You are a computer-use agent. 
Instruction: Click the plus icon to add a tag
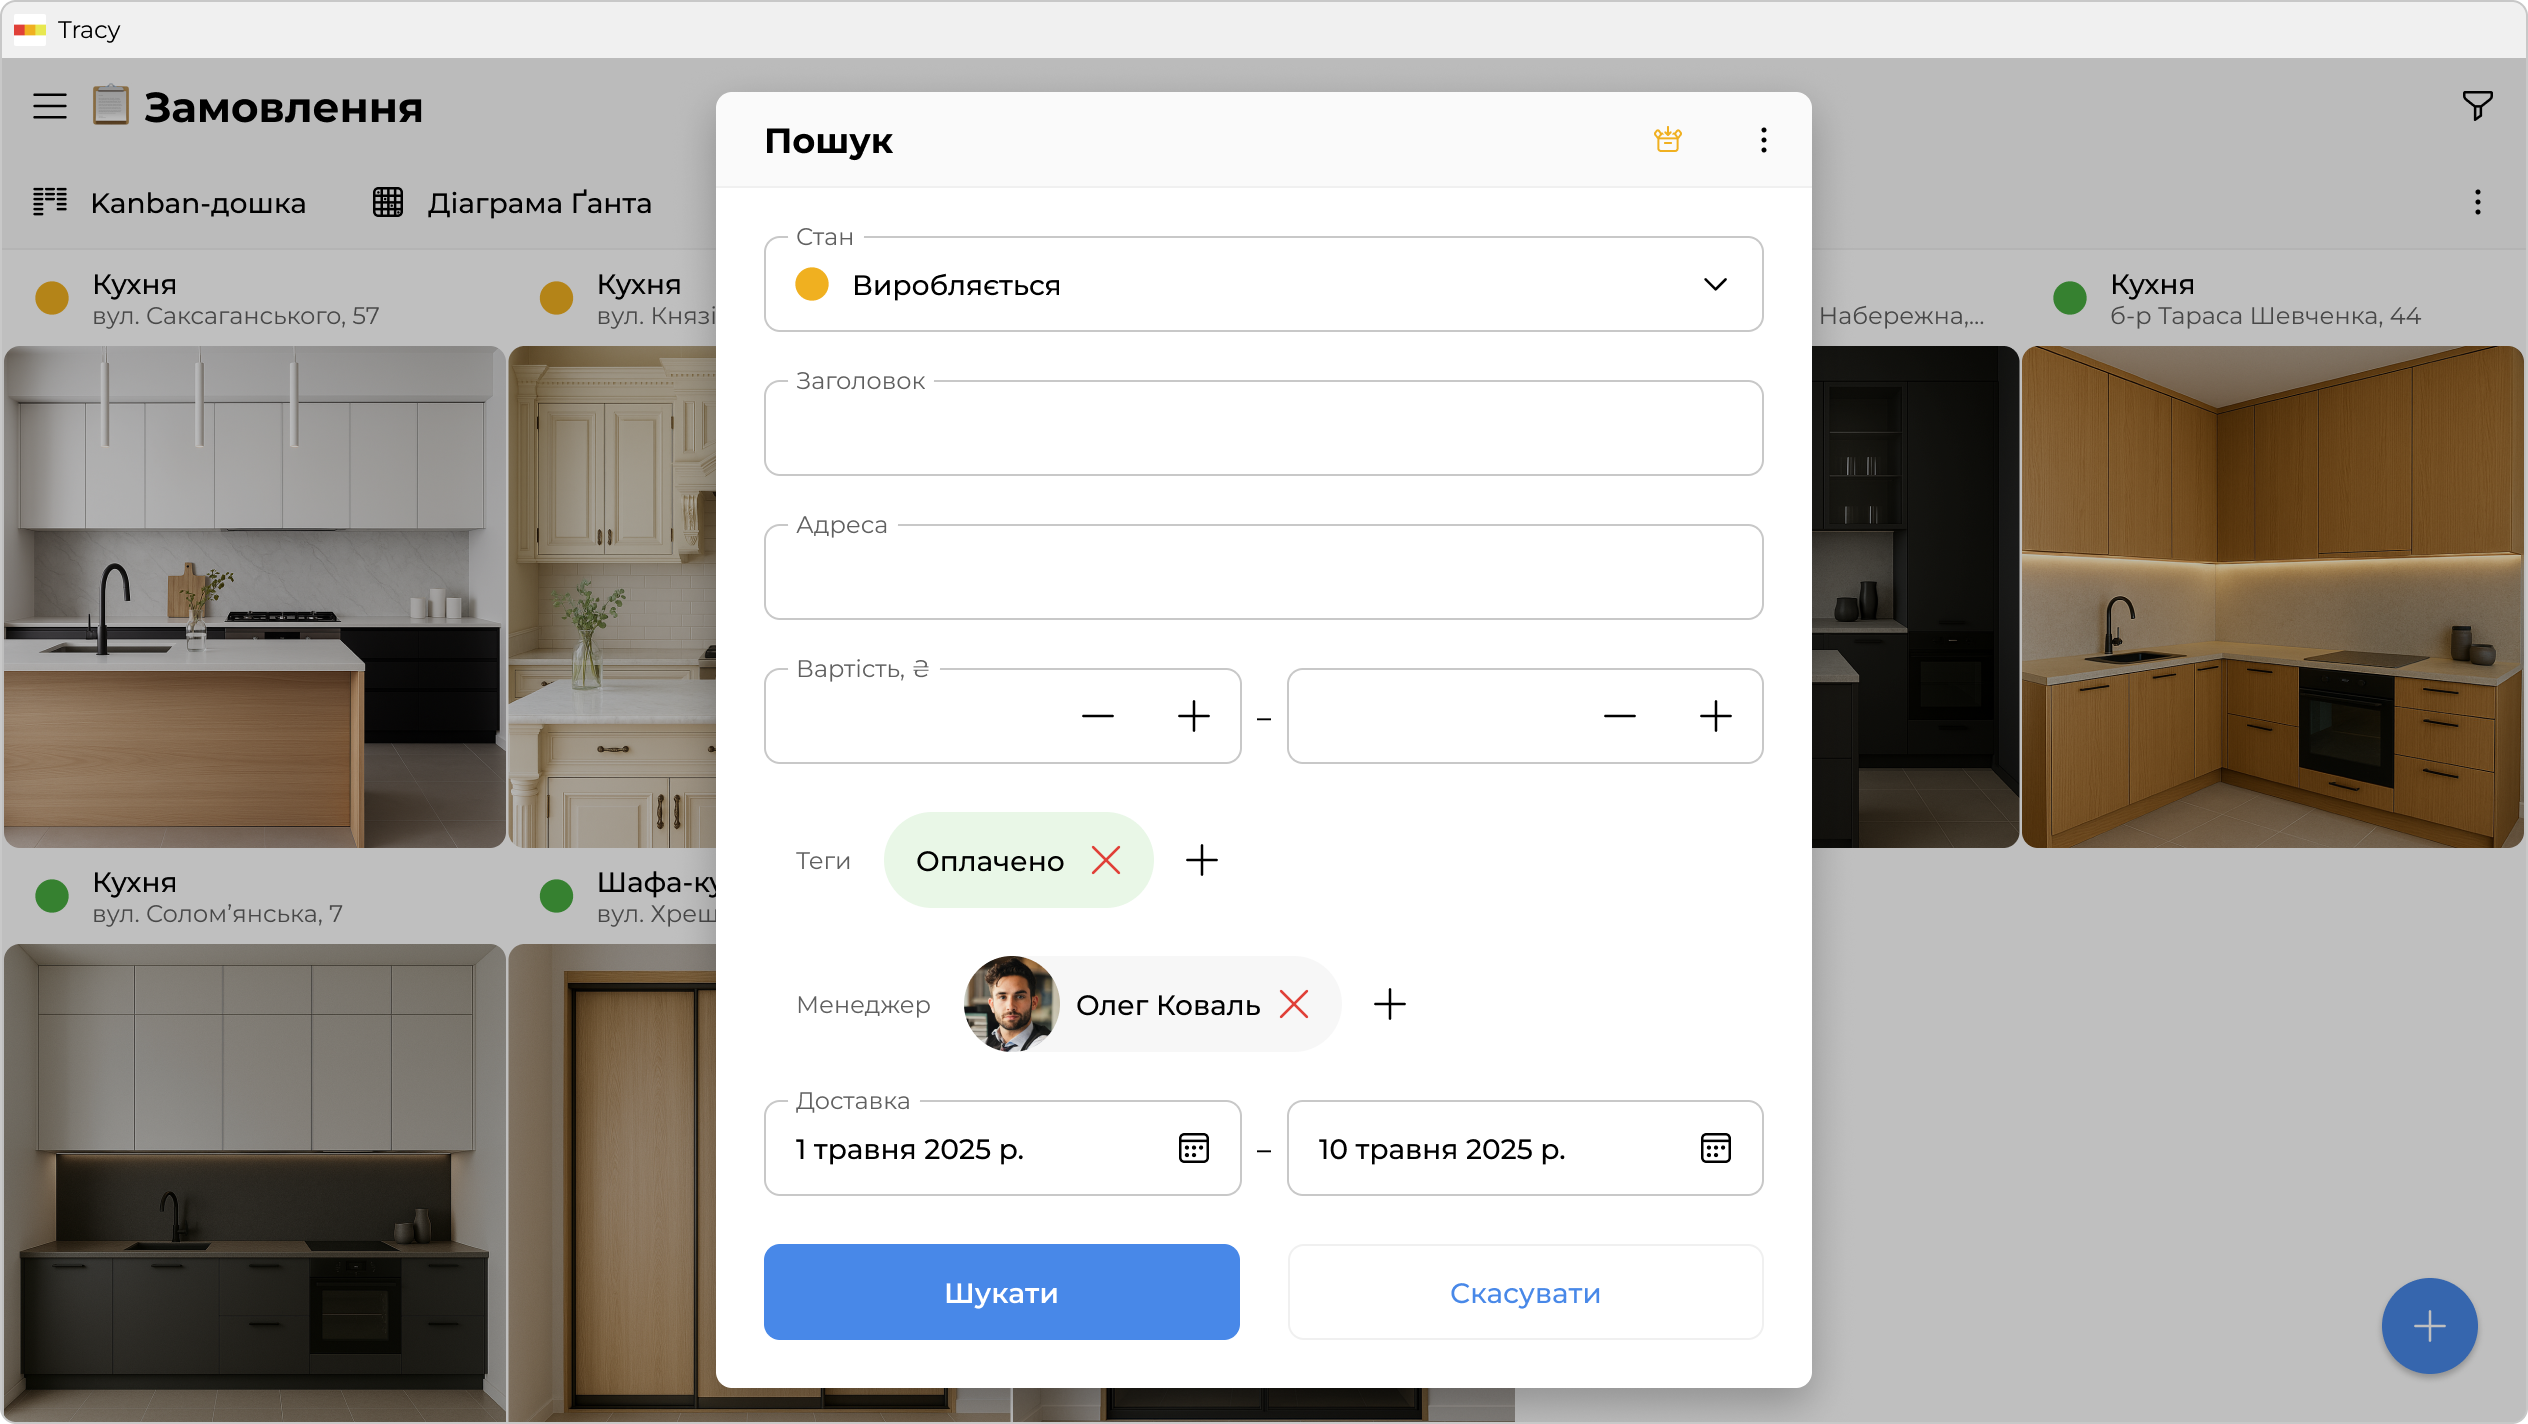coord(1201,860)
